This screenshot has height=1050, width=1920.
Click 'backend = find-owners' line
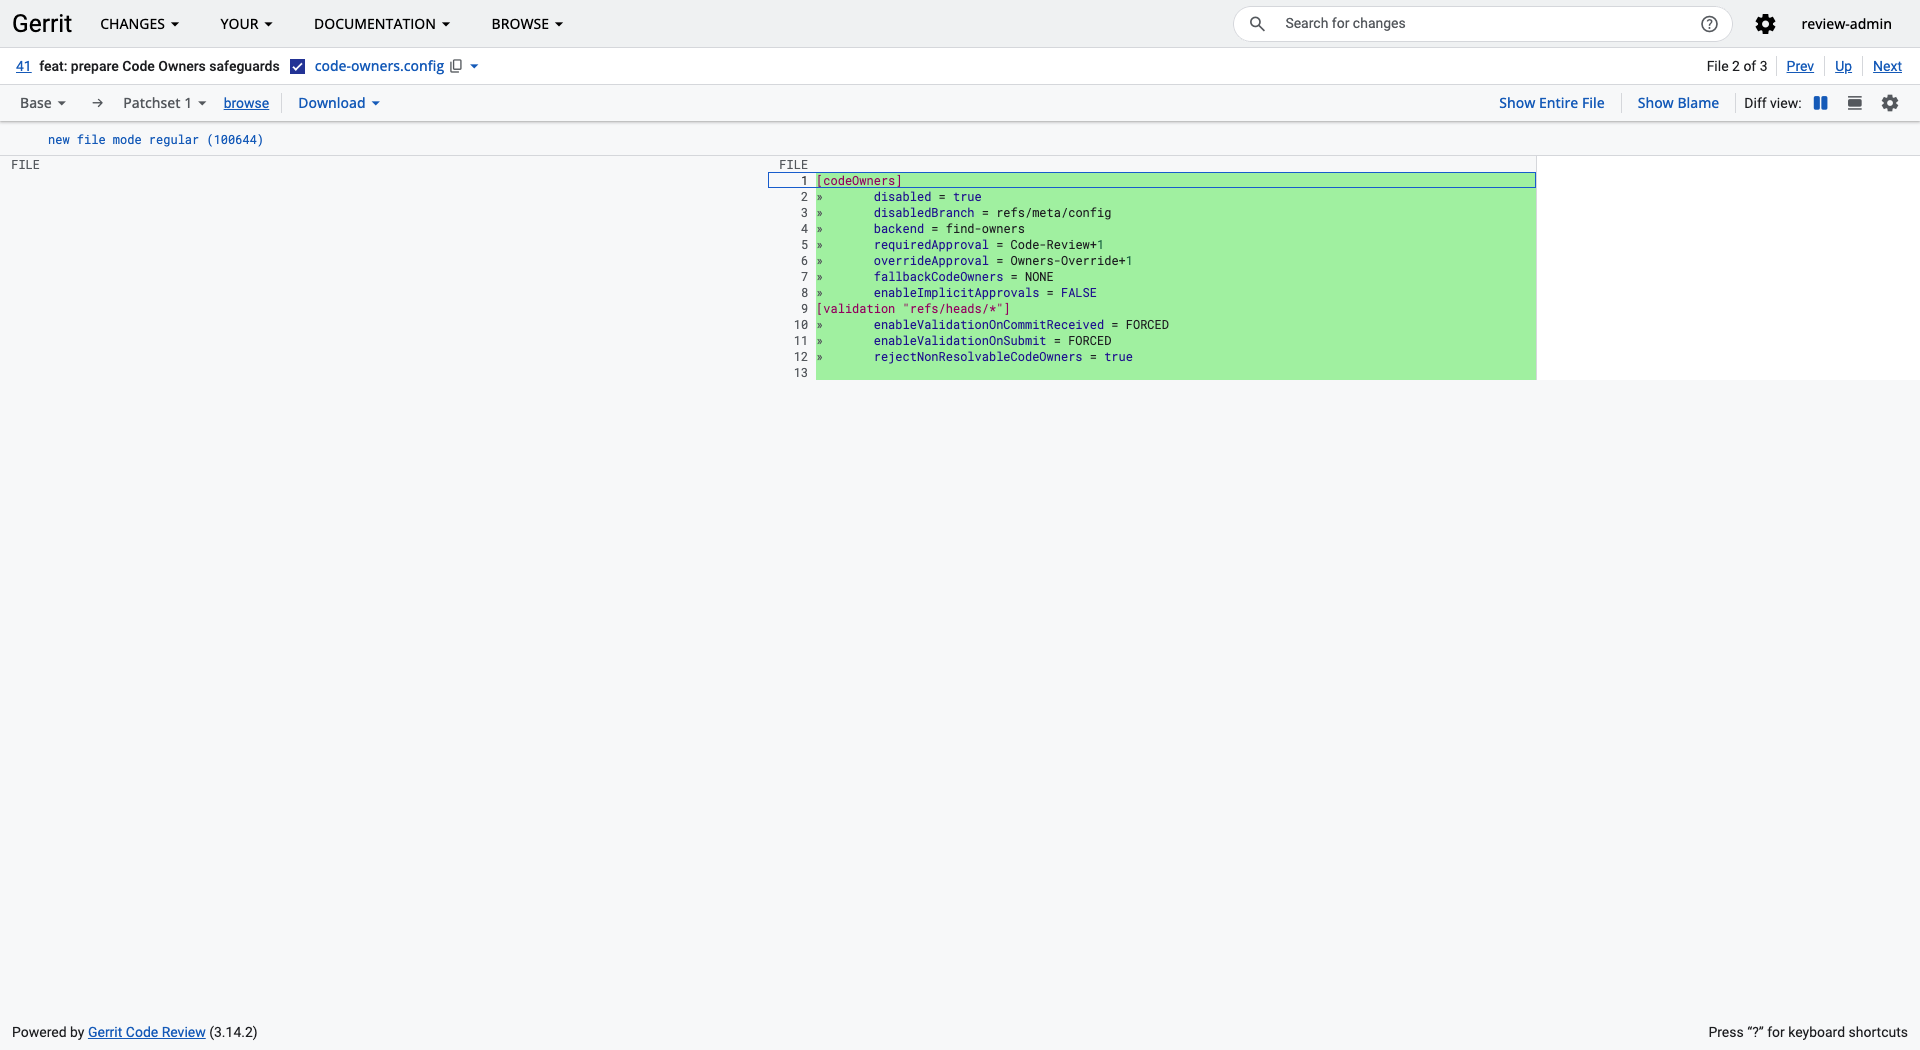[1176, 229]
